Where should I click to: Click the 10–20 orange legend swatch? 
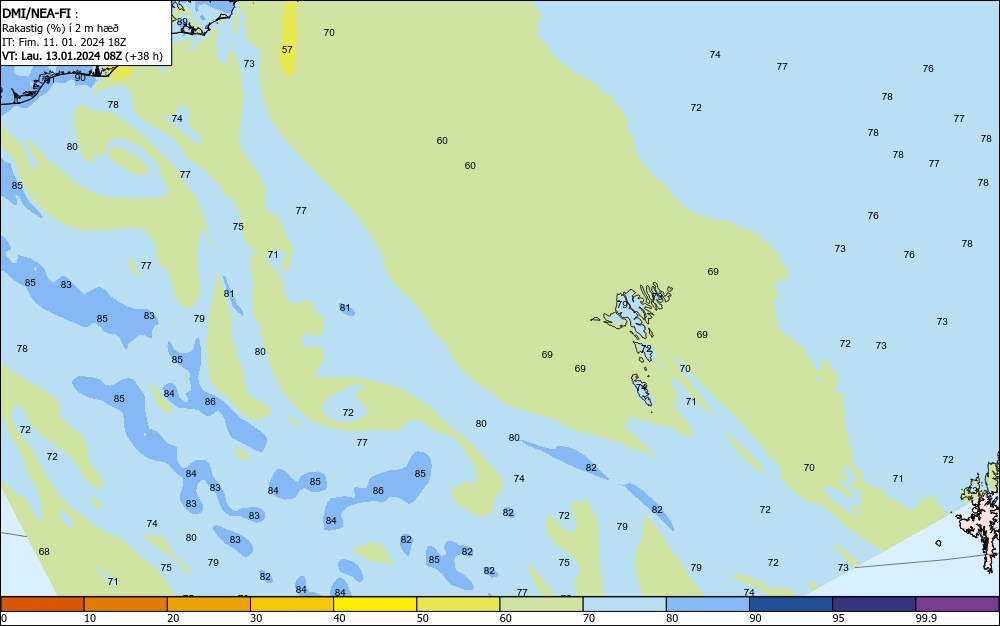pos(126,604)
